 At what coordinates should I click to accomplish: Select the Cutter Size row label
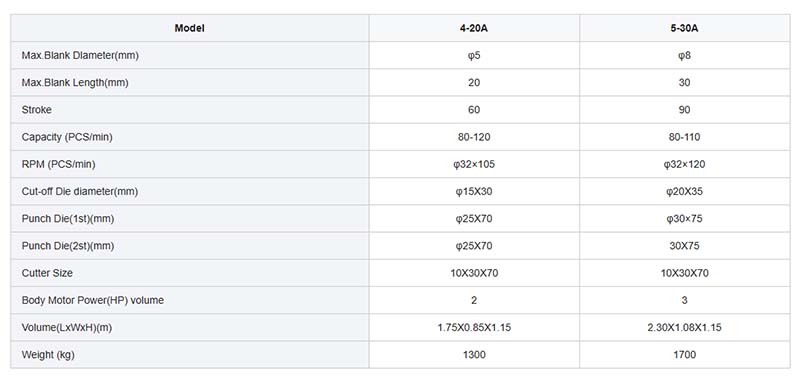tap(47, 273)
